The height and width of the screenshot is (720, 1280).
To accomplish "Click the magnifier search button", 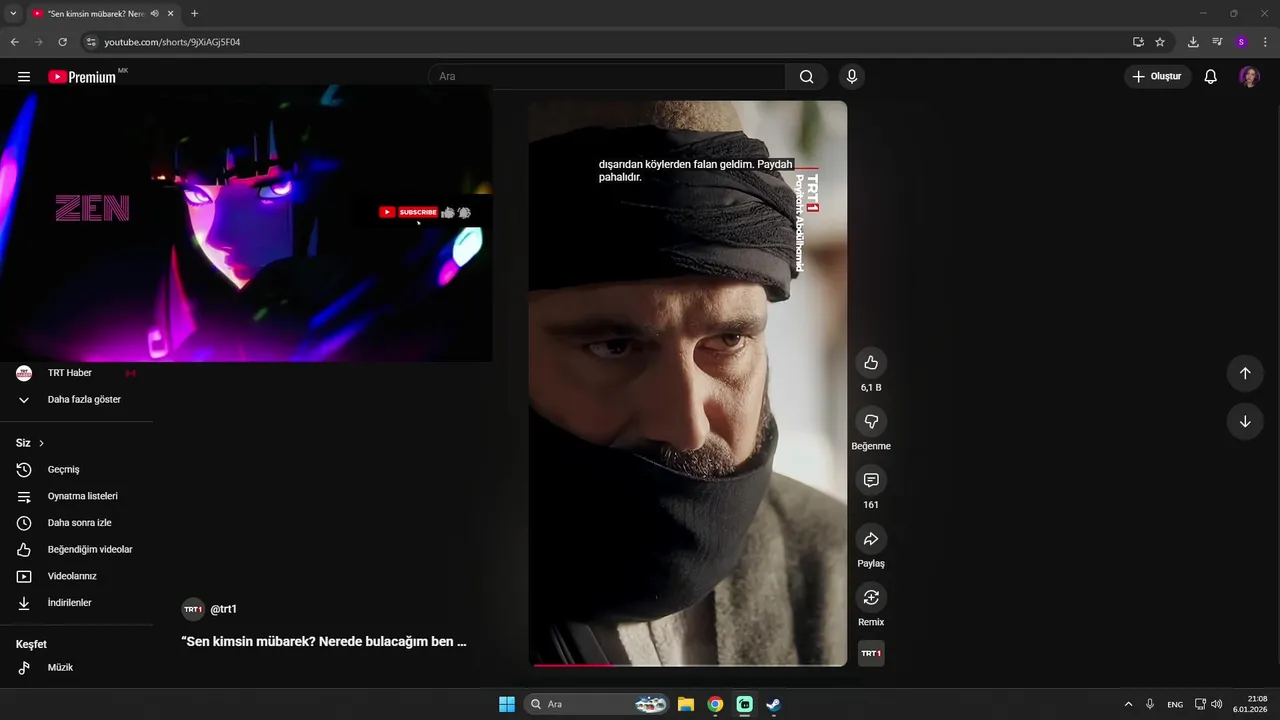I will click(807, 77).
